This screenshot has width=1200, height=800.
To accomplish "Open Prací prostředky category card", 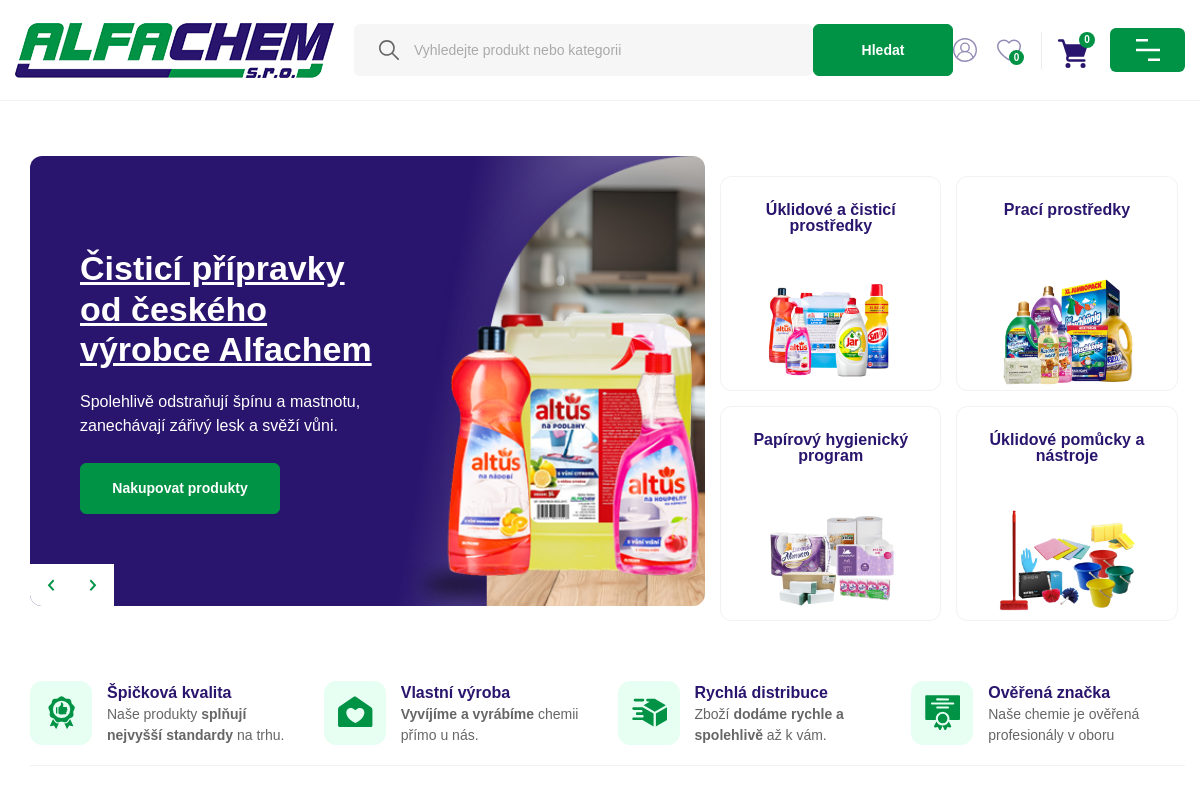I will coord(1067,284).
